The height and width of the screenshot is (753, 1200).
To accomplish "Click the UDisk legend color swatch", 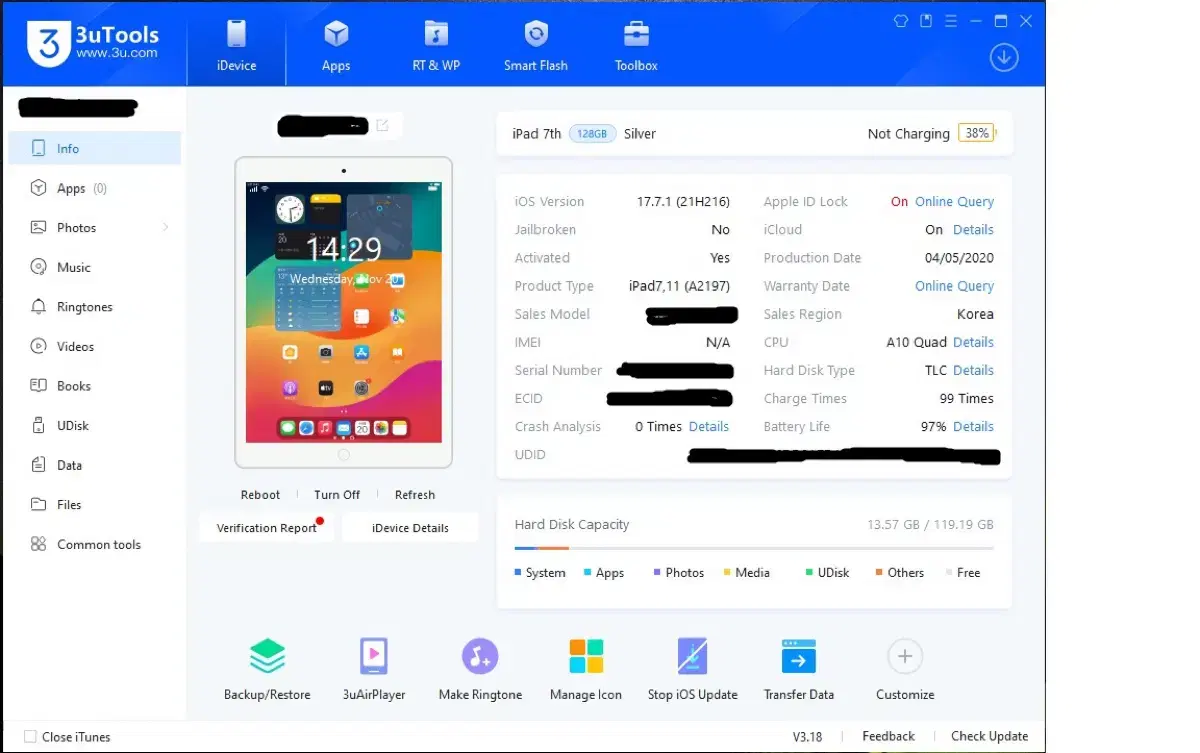I will (808, 572).
